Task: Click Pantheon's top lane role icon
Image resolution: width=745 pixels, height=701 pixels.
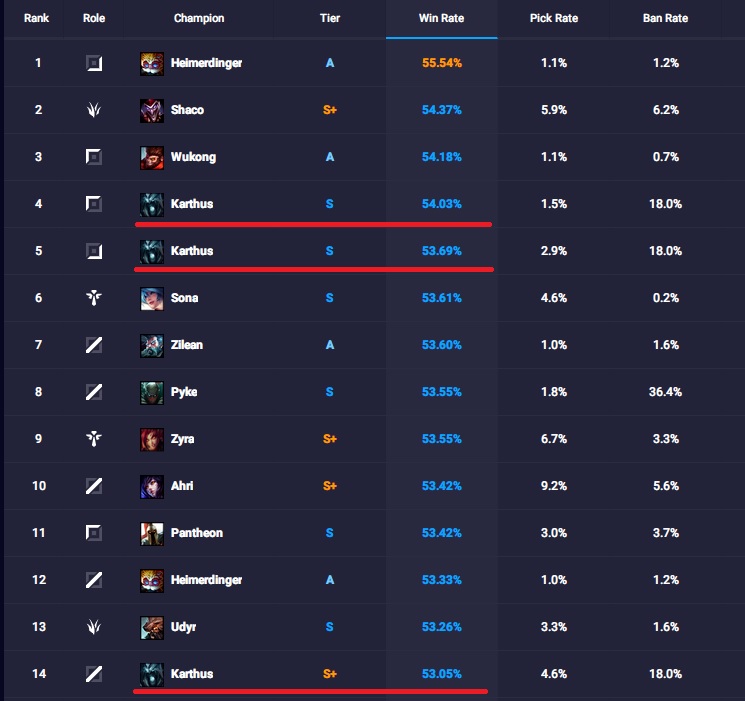Action: coord(94,533)
